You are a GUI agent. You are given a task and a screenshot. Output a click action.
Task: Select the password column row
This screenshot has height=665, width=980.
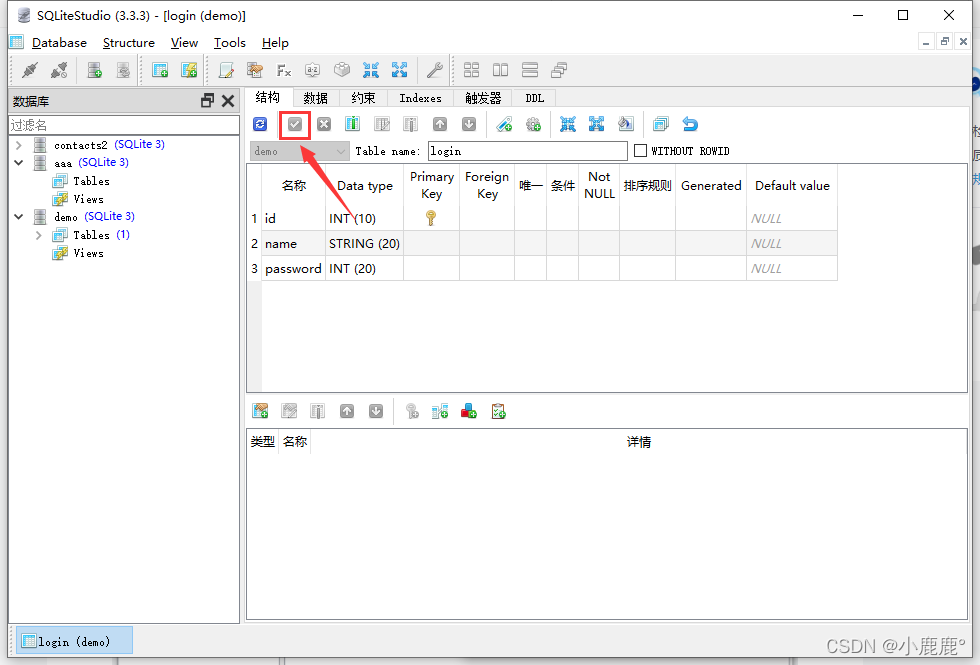pos(542,269)
